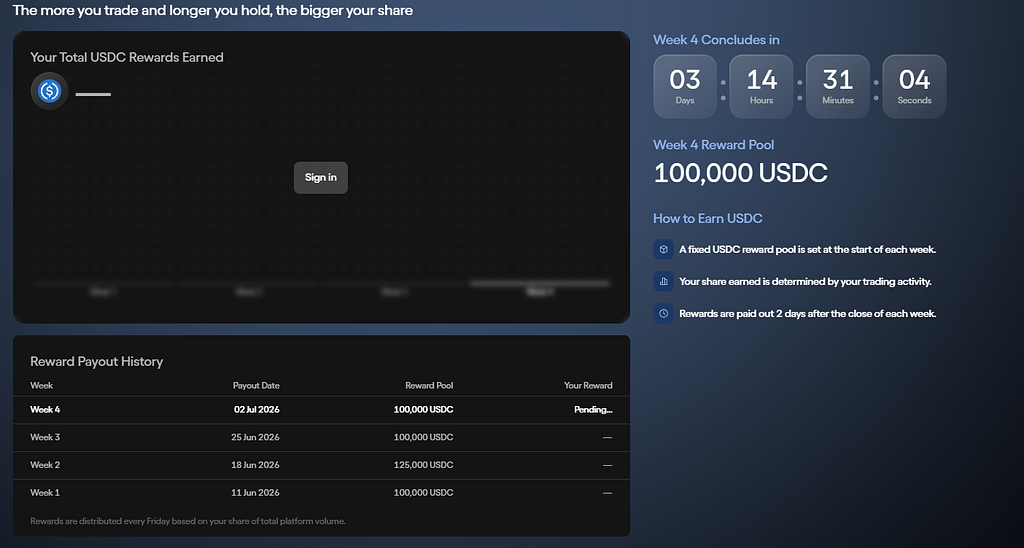The height and width of the screenshot is (548, 1024).
Task: Click the Reward Payout History heading
Action: 97,362
